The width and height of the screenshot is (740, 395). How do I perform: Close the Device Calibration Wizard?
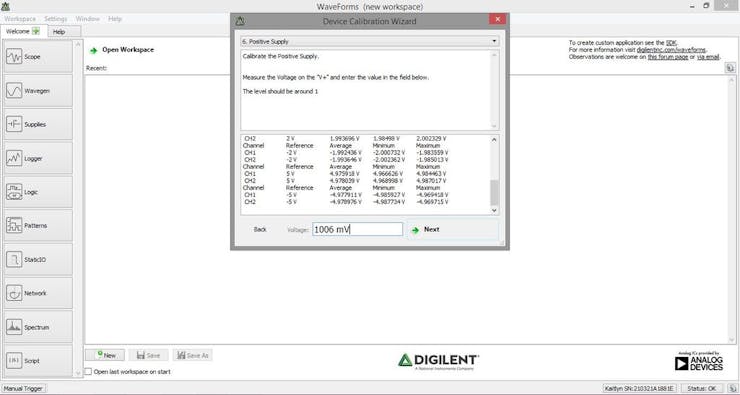(x=497, y=19)
